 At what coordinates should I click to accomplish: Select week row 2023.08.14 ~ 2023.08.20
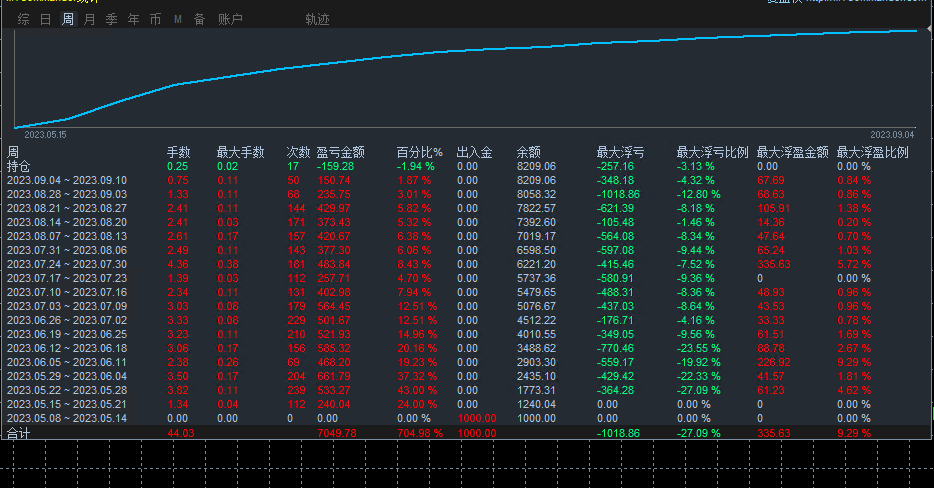coord(466,222)
